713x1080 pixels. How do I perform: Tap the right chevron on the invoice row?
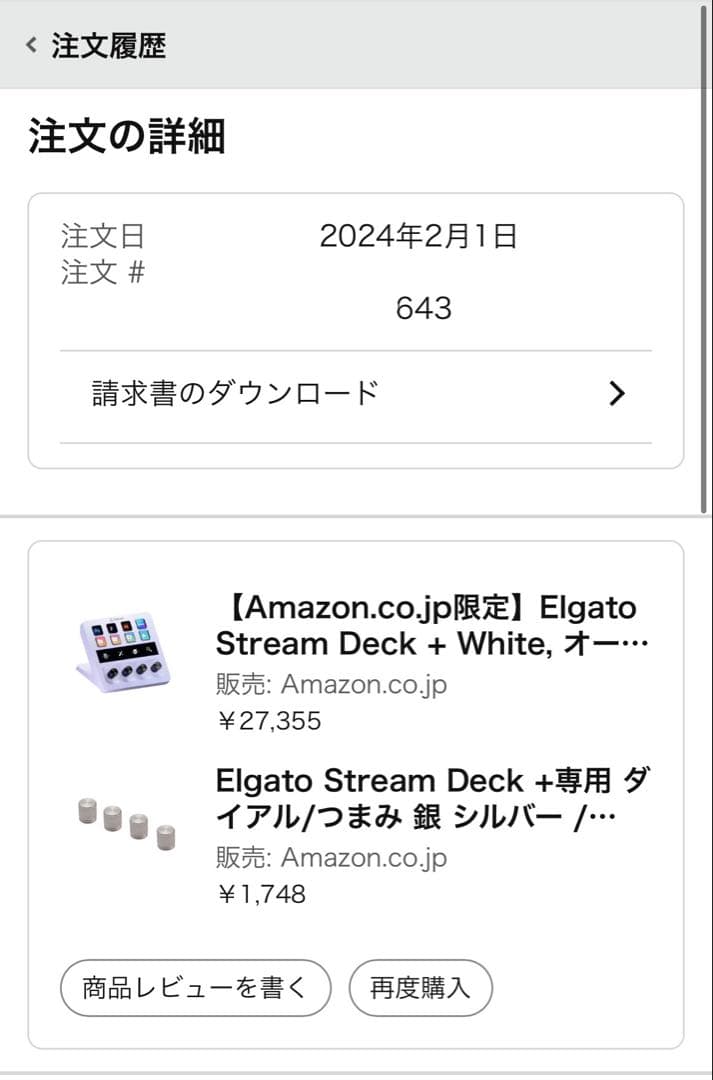(x=617, y=394)
